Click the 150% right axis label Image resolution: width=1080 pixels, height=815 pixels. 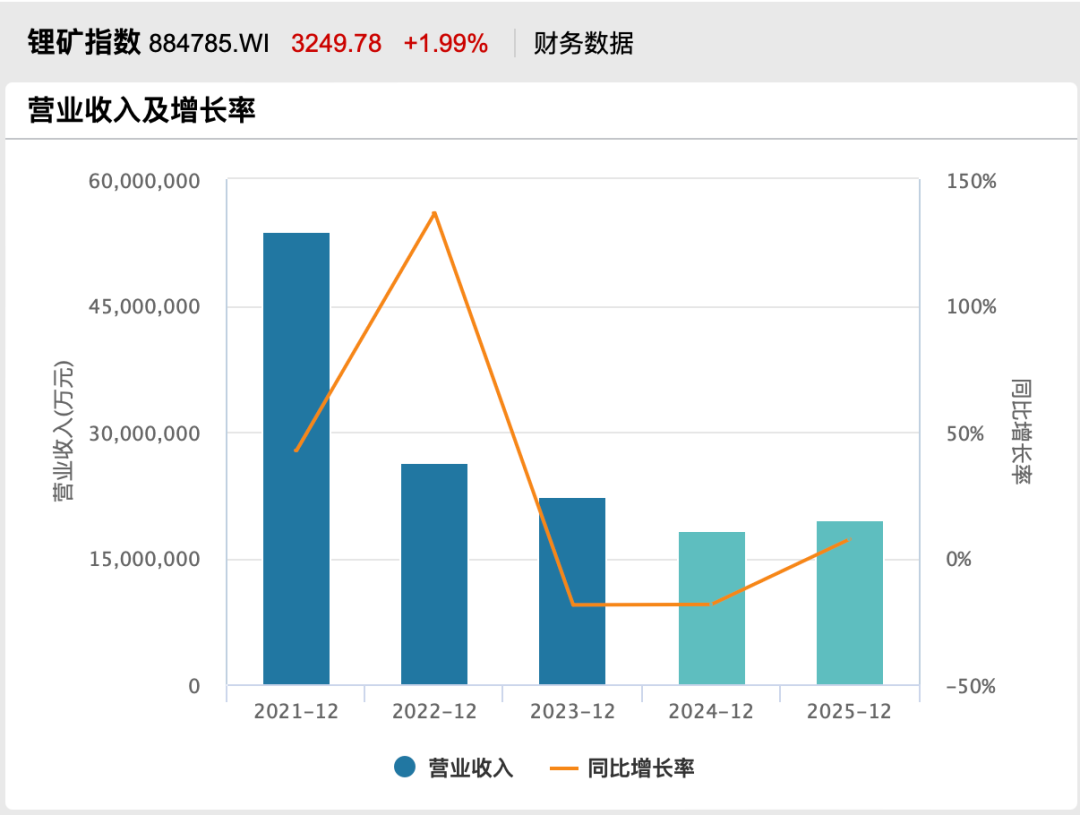tap(972, 181)
